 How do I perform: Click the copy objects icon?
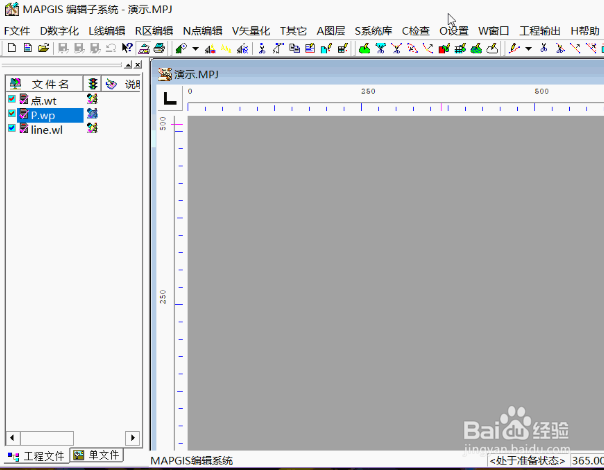coord(294,49)
